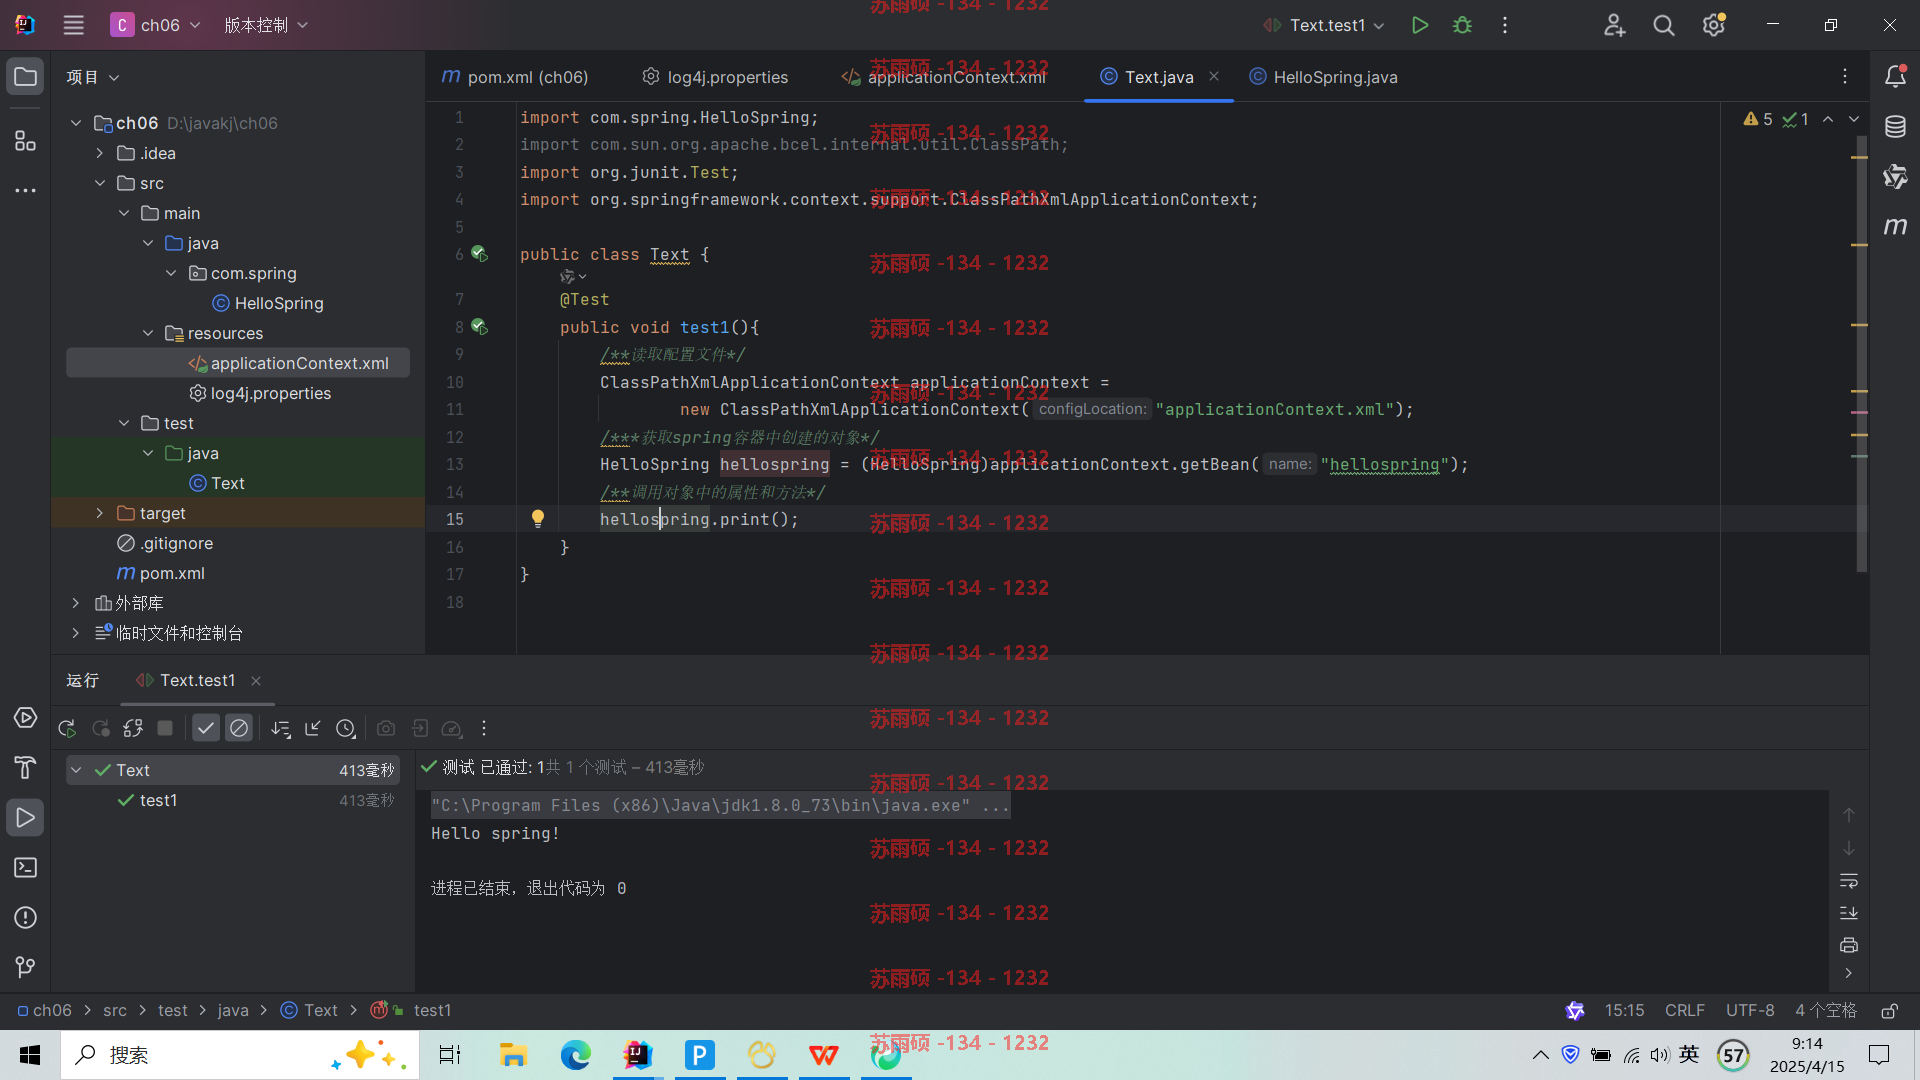Open Search Everywhere magnifier
Screen dimensions: 1920x1080
[1664, 25]
